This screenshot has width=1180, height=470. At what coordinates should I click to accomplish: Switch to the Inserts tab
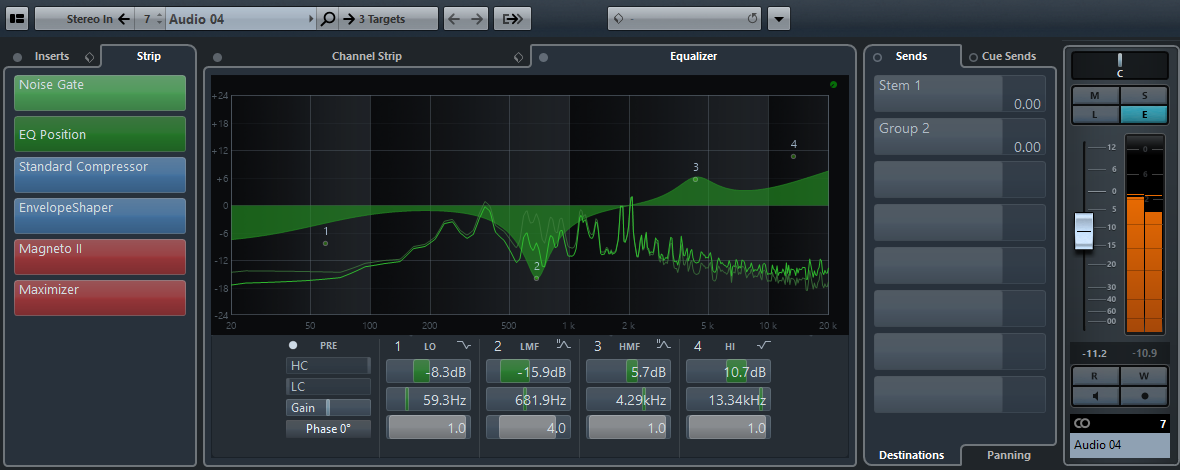point(52,56)
